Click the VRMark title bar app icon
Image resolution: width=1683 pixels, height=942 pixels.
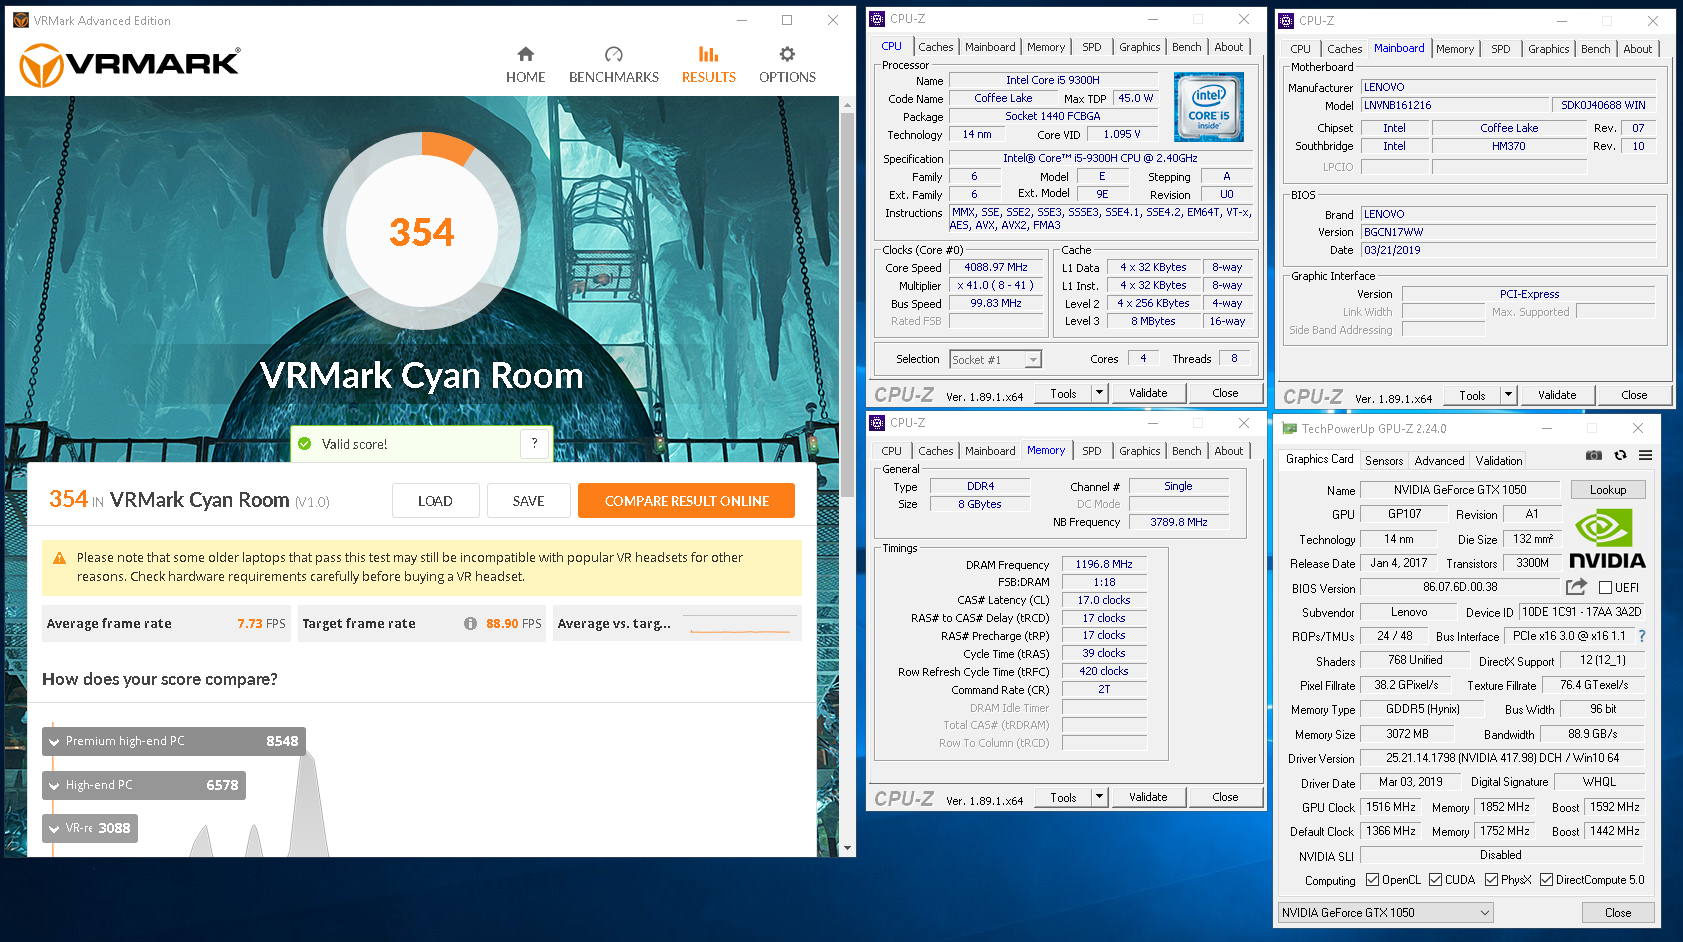[20, 20]
